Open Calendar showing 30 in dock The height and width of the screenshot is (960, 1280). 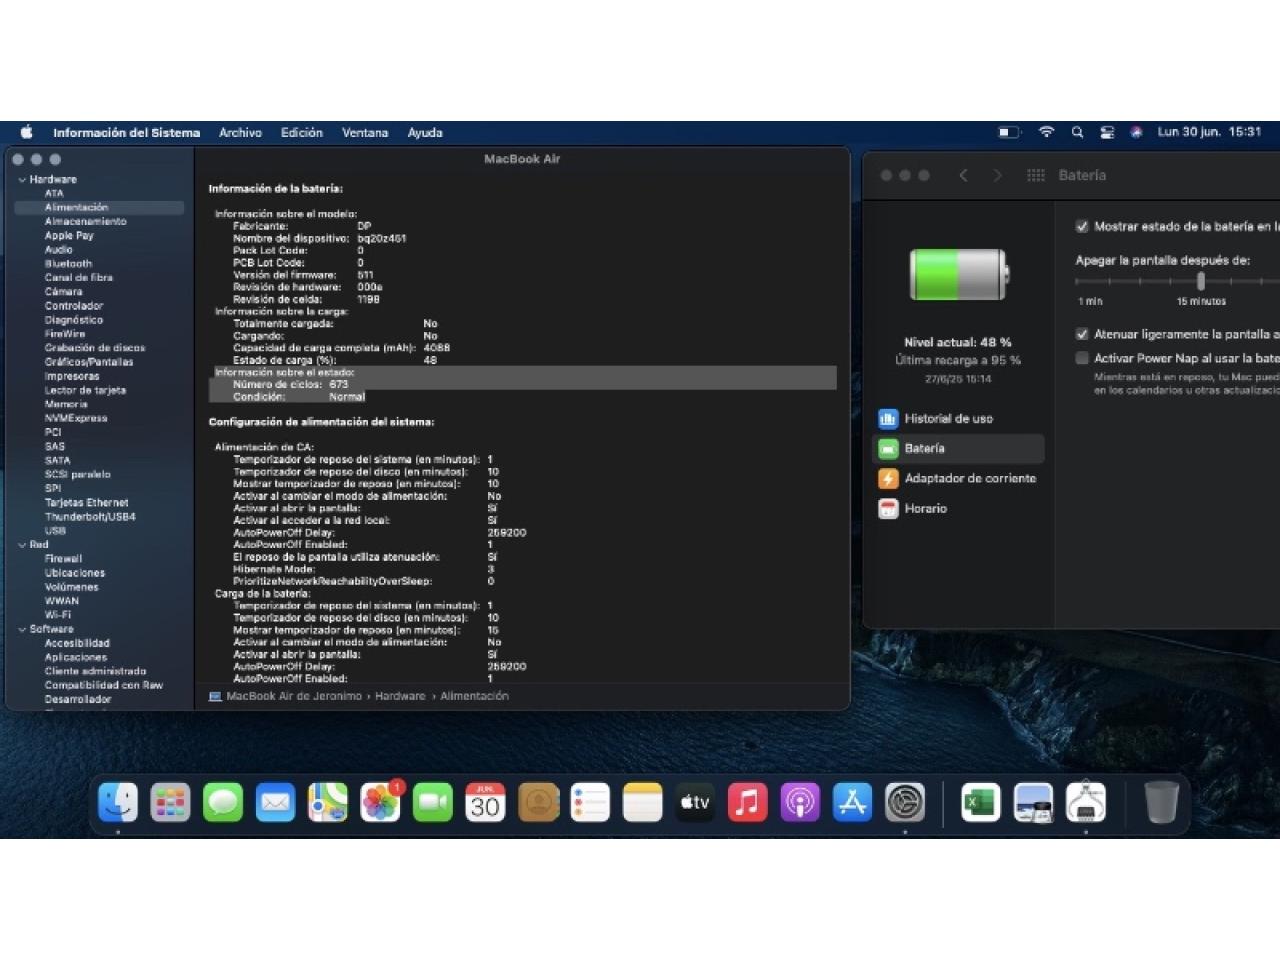[x=485, y=802]
